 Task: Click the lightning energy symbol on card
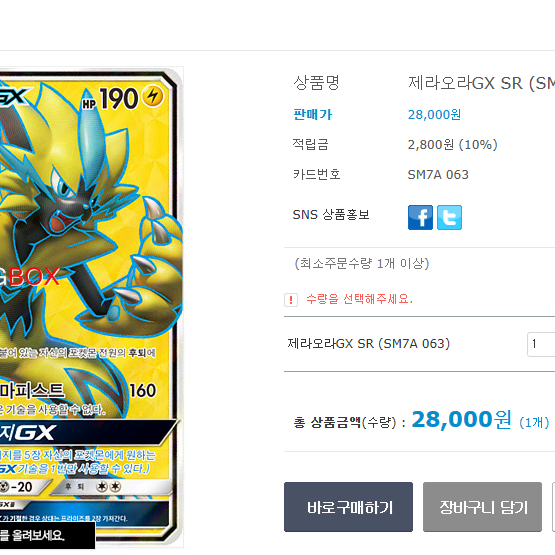153,96
